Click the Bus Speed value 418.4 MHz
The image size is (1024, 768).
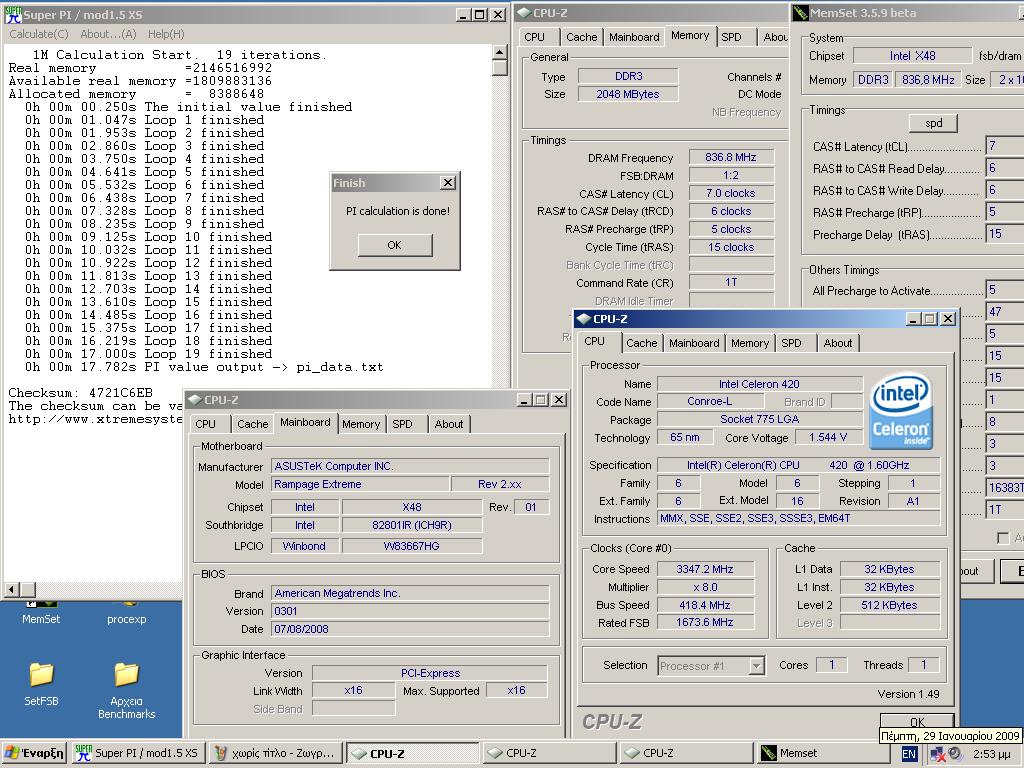pos(705,605)
